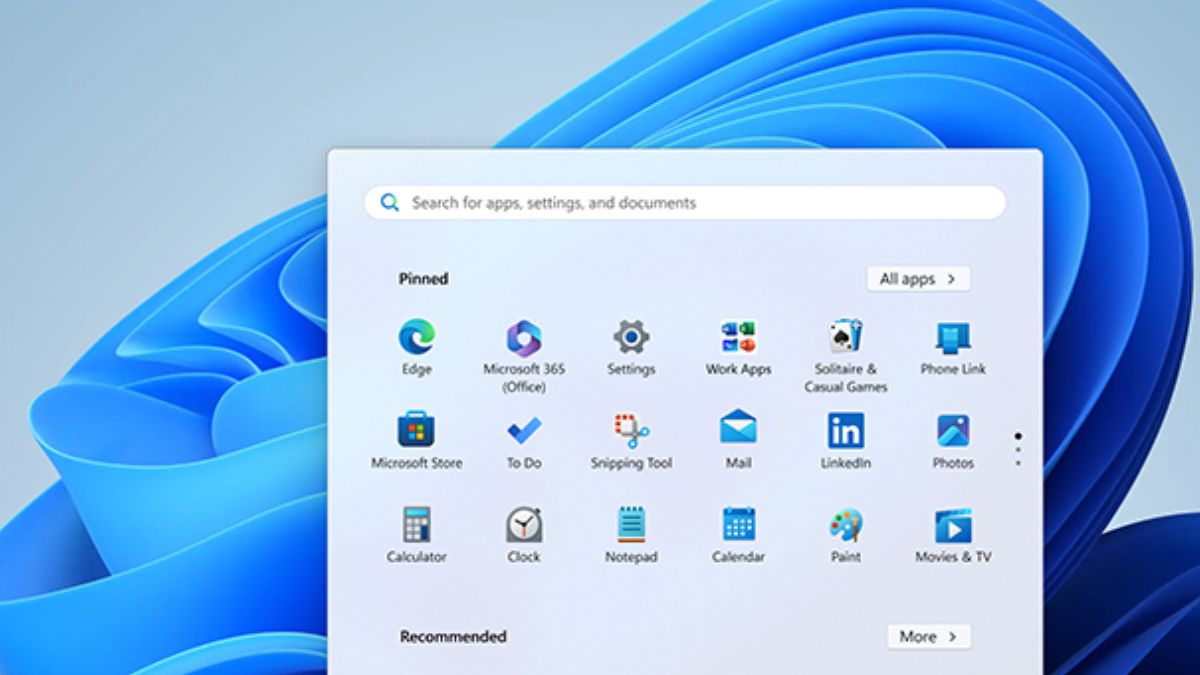
Task: Click the More button under Recommended
Action: (929, 636)
